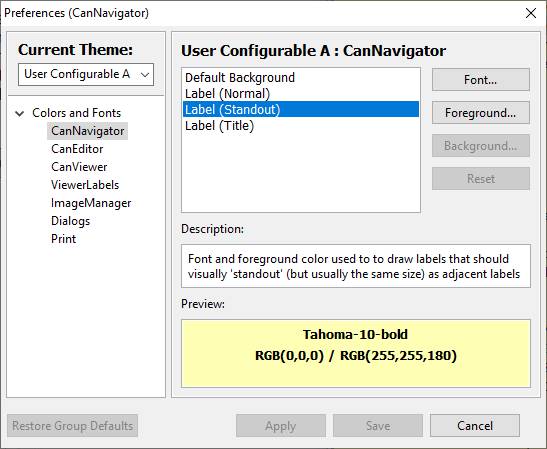The image size is (547, 449).
Task: Click the yellow Preview color panel
Action: pyautogui.click(x=356, y=353)
